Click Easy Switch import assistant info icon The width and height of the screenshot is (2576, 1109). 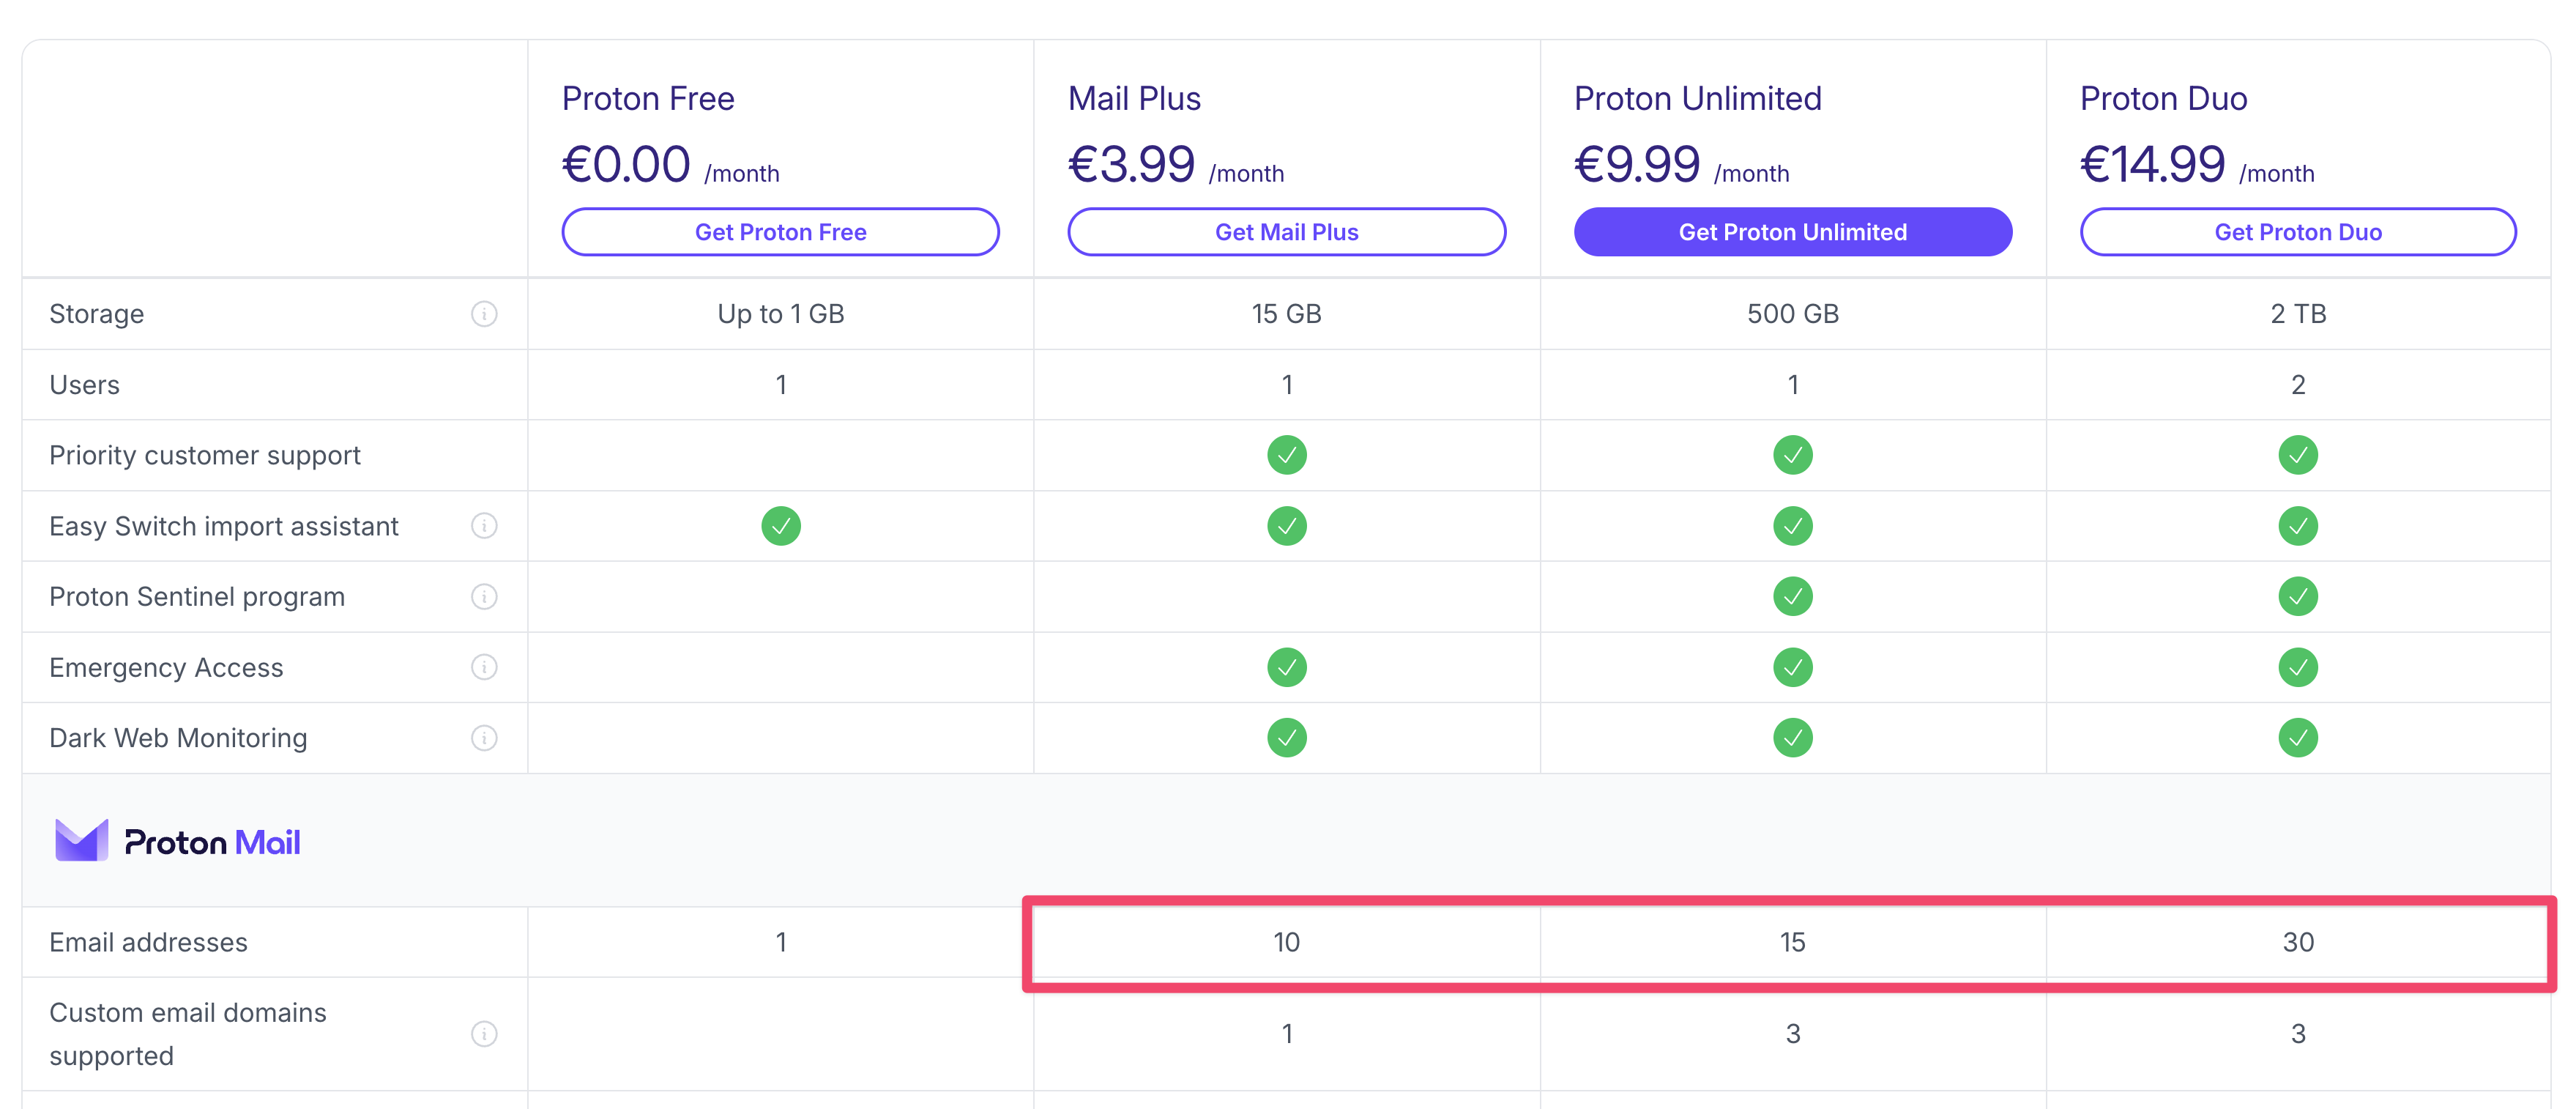click(x=484, y=526)
